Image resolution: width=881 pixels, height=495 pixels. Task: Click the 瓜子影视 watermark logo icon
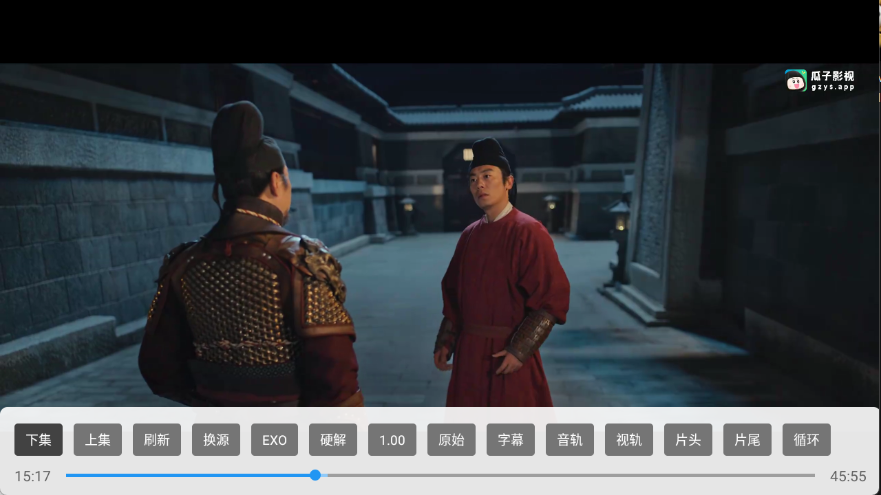point(796,81)
